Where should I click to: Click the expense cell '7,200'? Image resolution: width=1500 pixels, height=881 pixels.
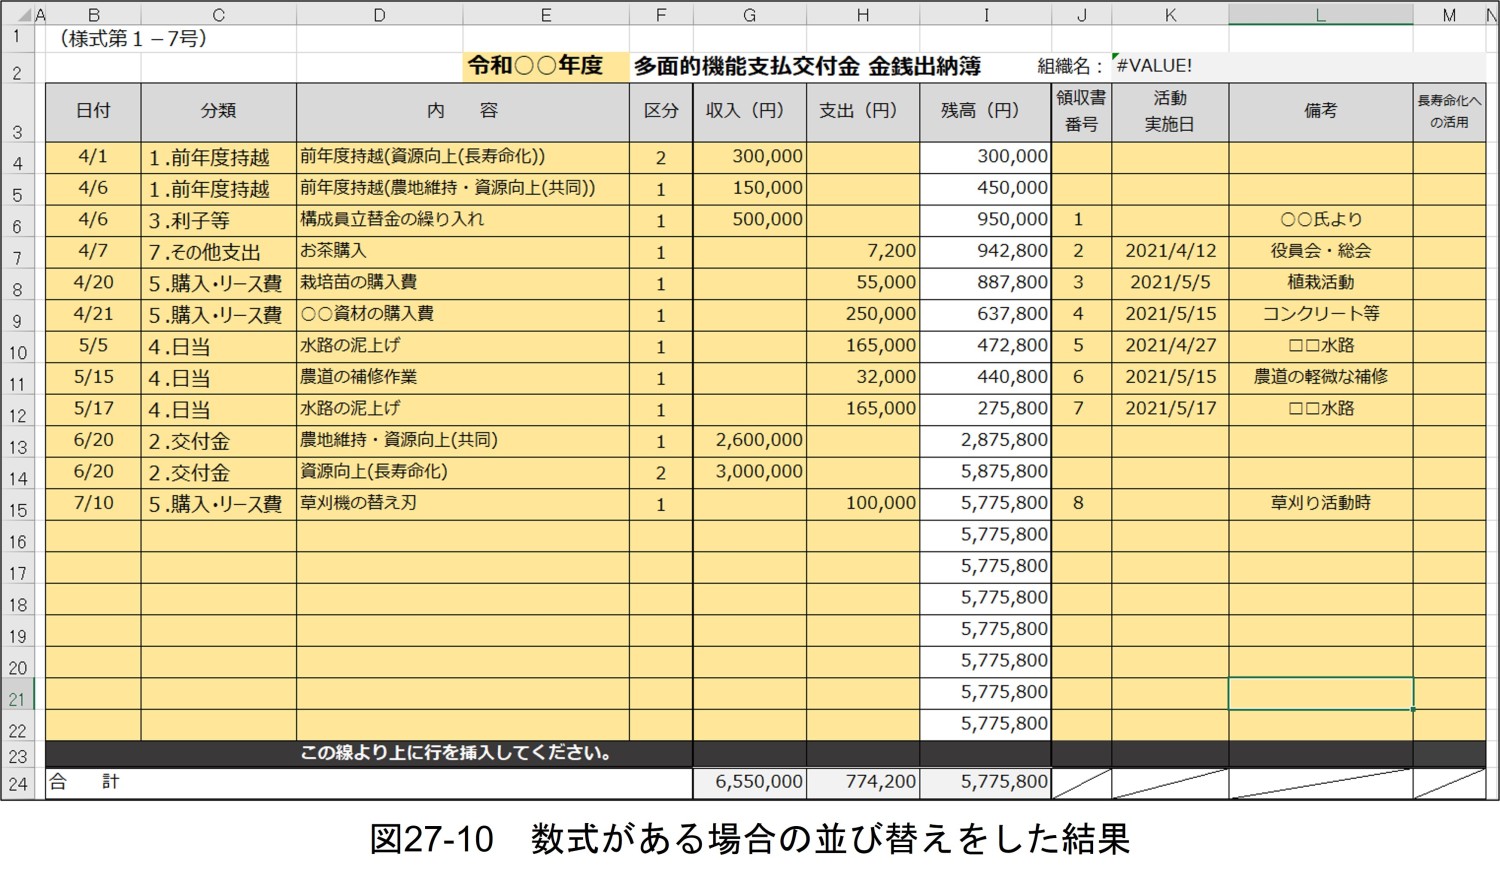coord(863,252)
